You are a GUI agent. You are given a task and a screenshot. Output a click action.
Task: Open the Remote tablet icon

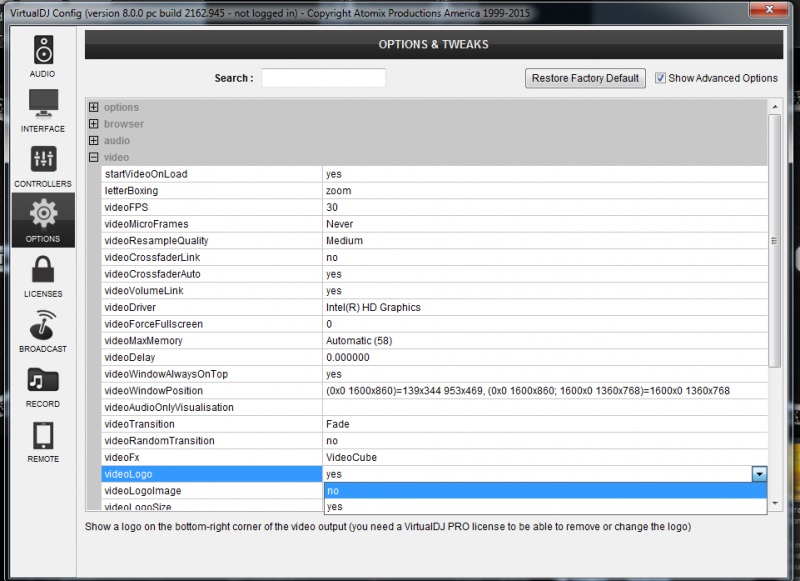(43, 436)
